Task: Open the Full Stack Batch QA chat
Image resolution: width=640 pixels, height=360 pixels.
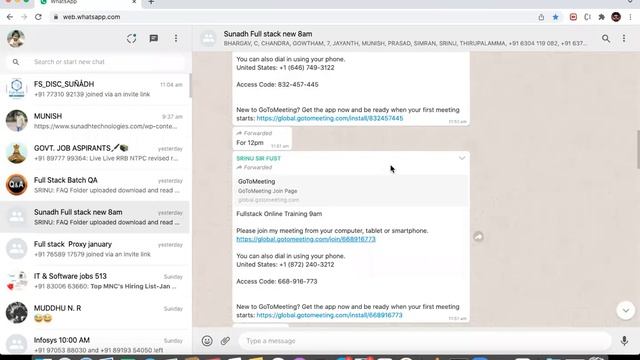Action: pos(95,185)
